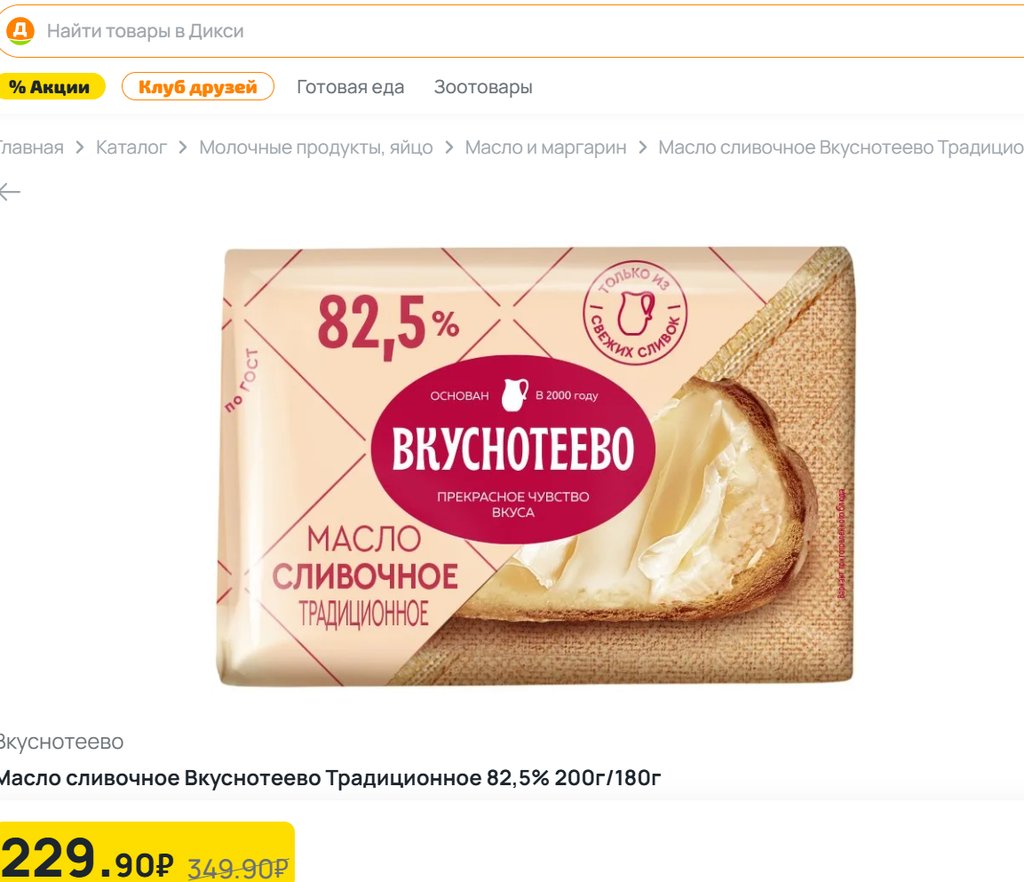Click the chevron after 'Масло и маргарин'
Screen dimensions: 1024x882
(643, 148)
